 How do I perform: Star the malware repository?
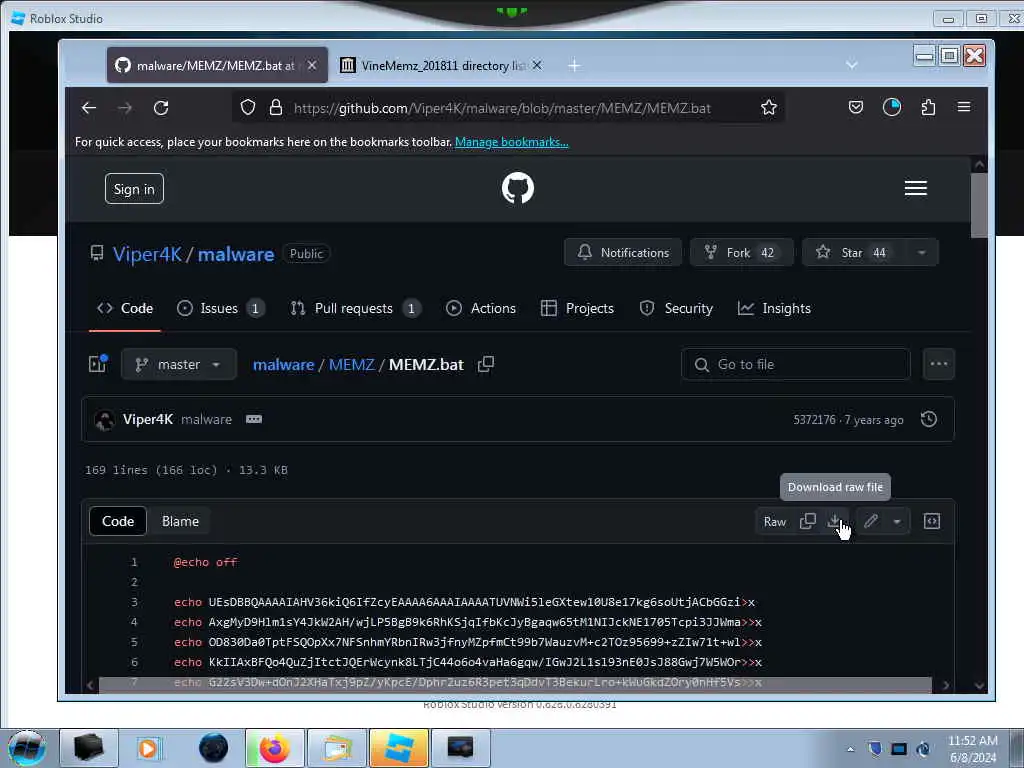click(854, 253)
